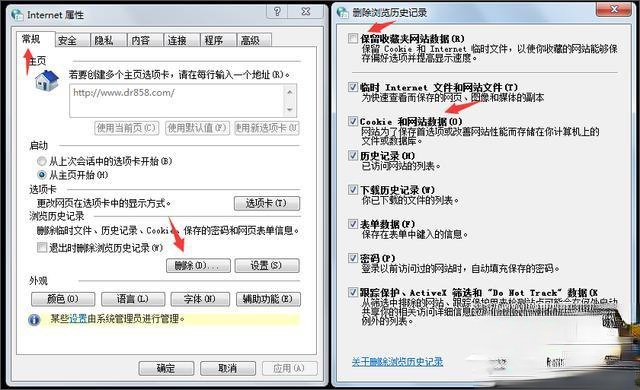This screenshot has height=390, width=640.
Task: Click 取消 button in Internet 属性
Action: (228, 368)
